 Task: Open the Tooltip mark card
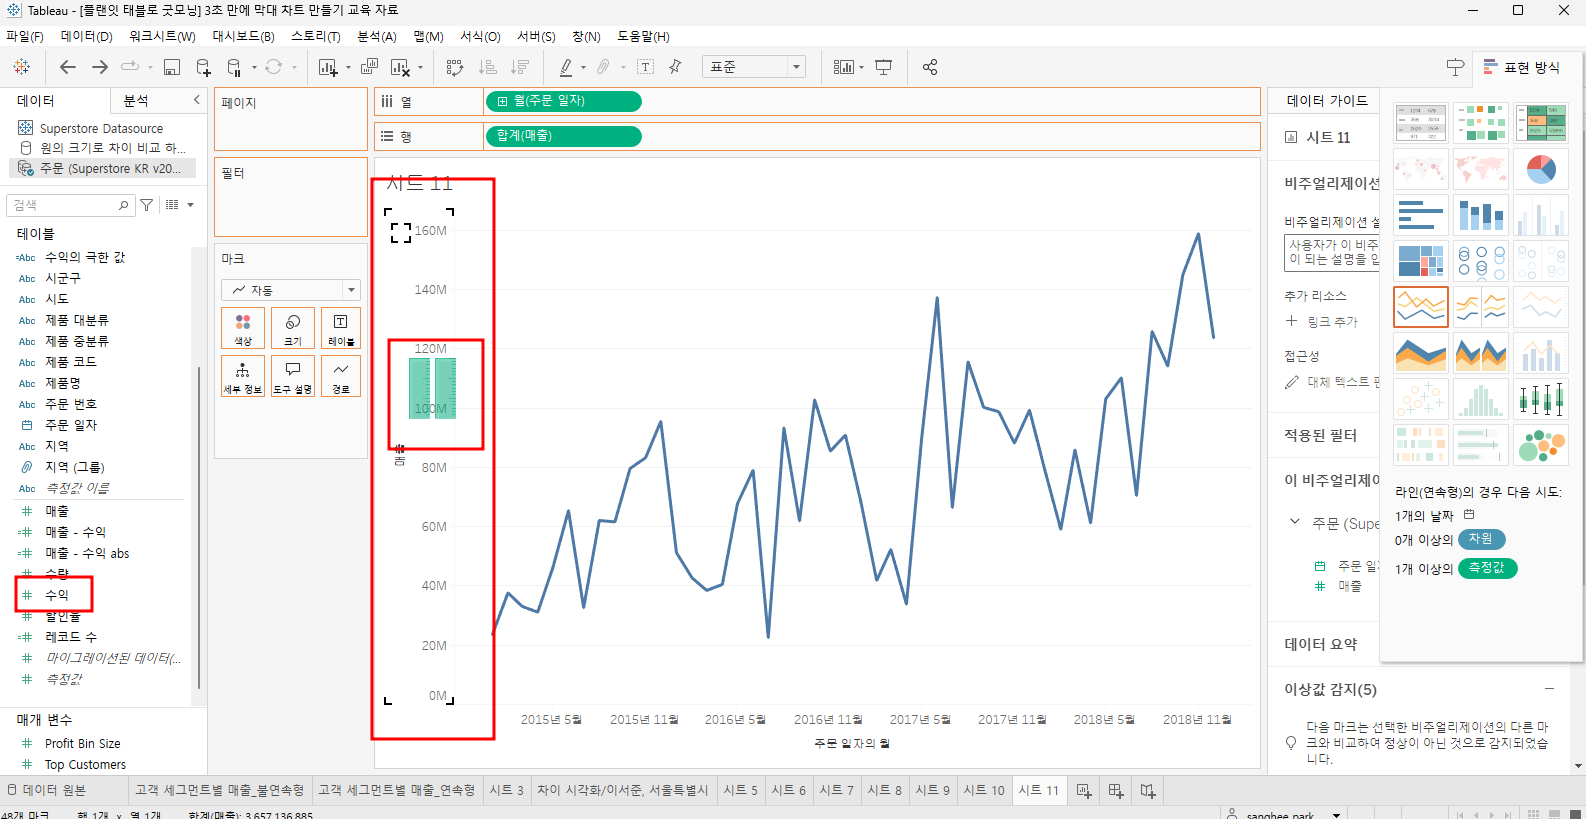pos(293,376)
